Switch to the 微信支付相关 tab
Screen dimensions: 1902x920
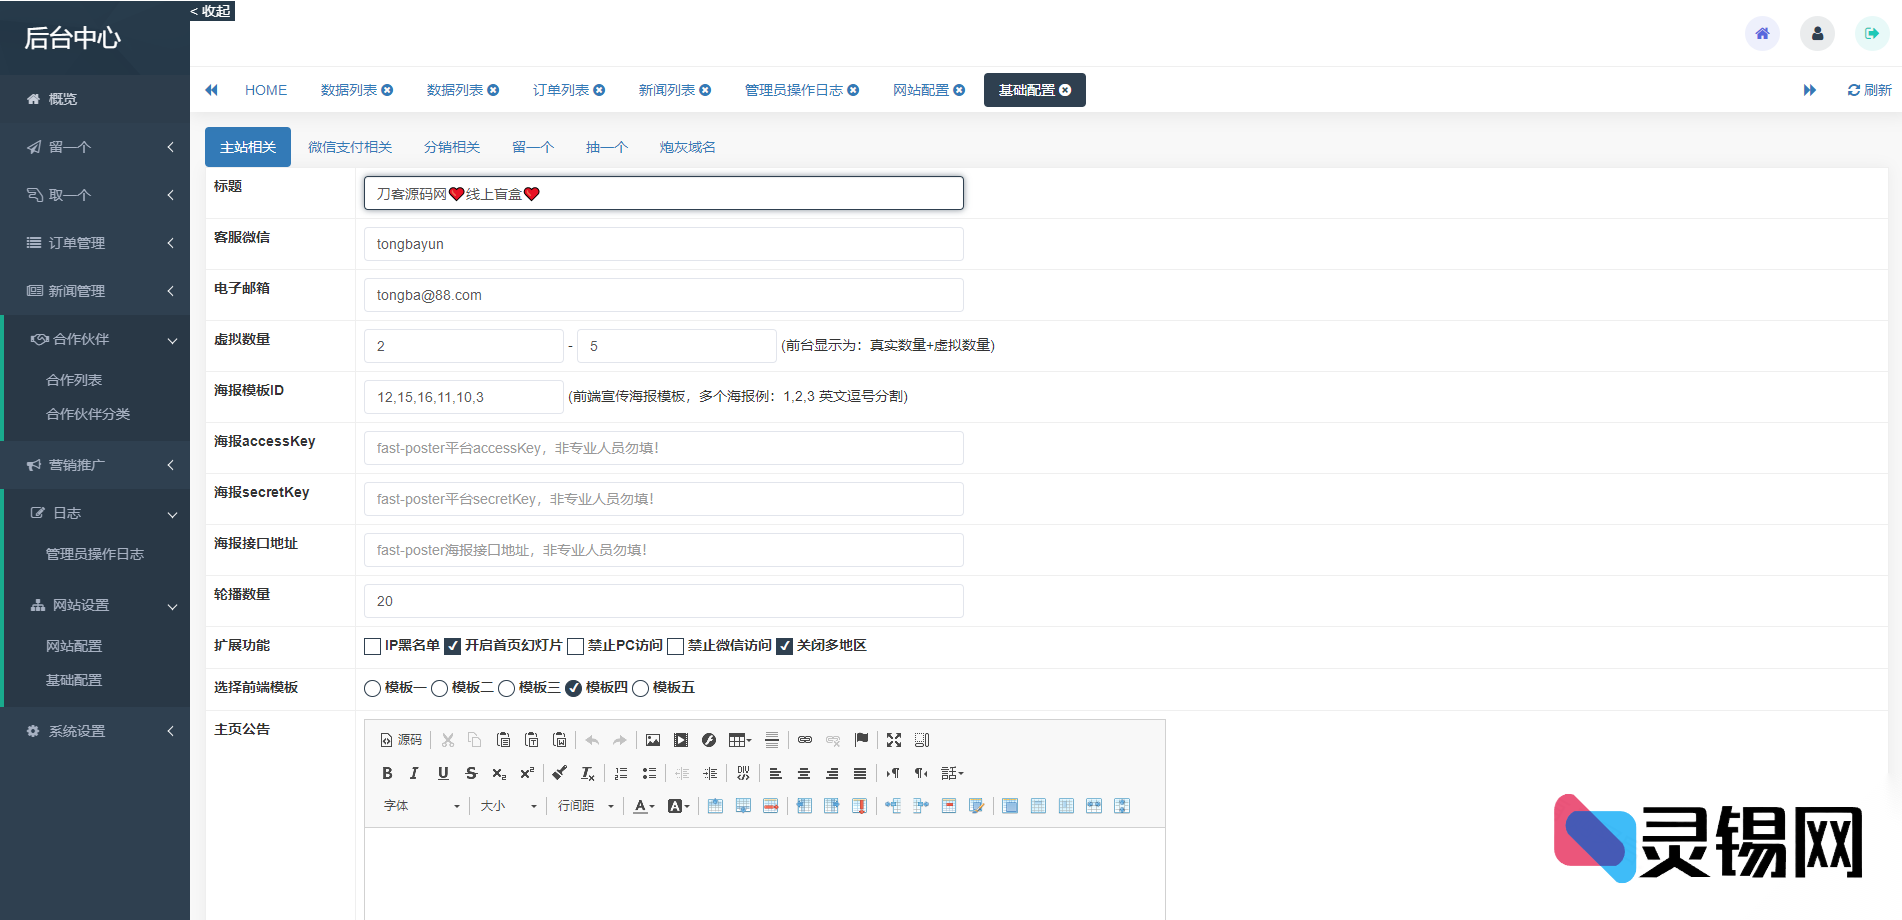pos(350,147)
